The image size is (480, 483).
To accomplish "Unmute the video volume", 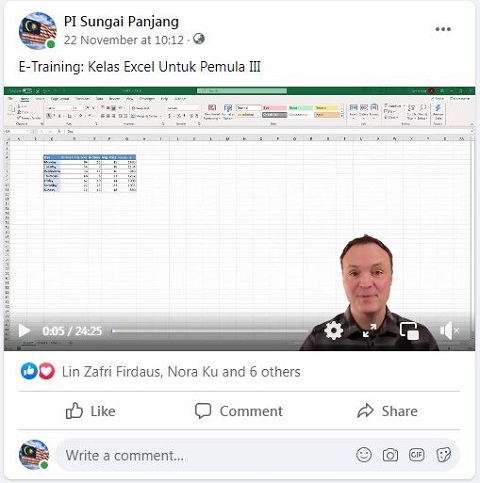I will pos(449,331).
